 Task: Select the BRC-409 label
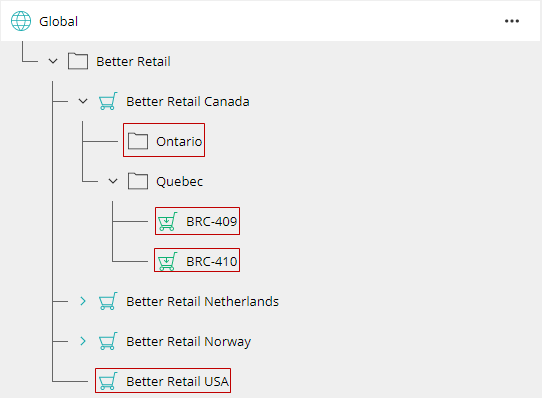[x=212, y=222]
